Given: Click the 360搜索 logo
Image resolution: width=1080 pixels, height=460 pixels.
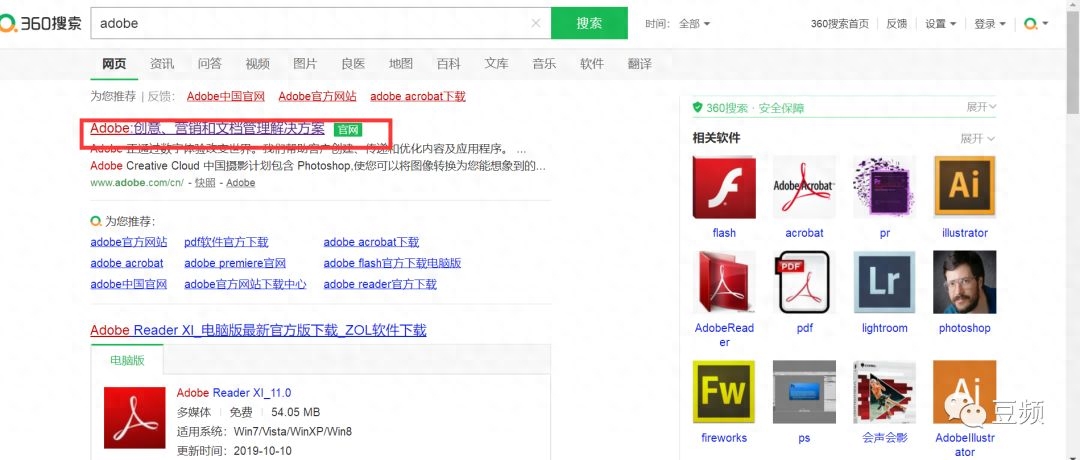Looking at the screenshot, I should pos(41,23).
